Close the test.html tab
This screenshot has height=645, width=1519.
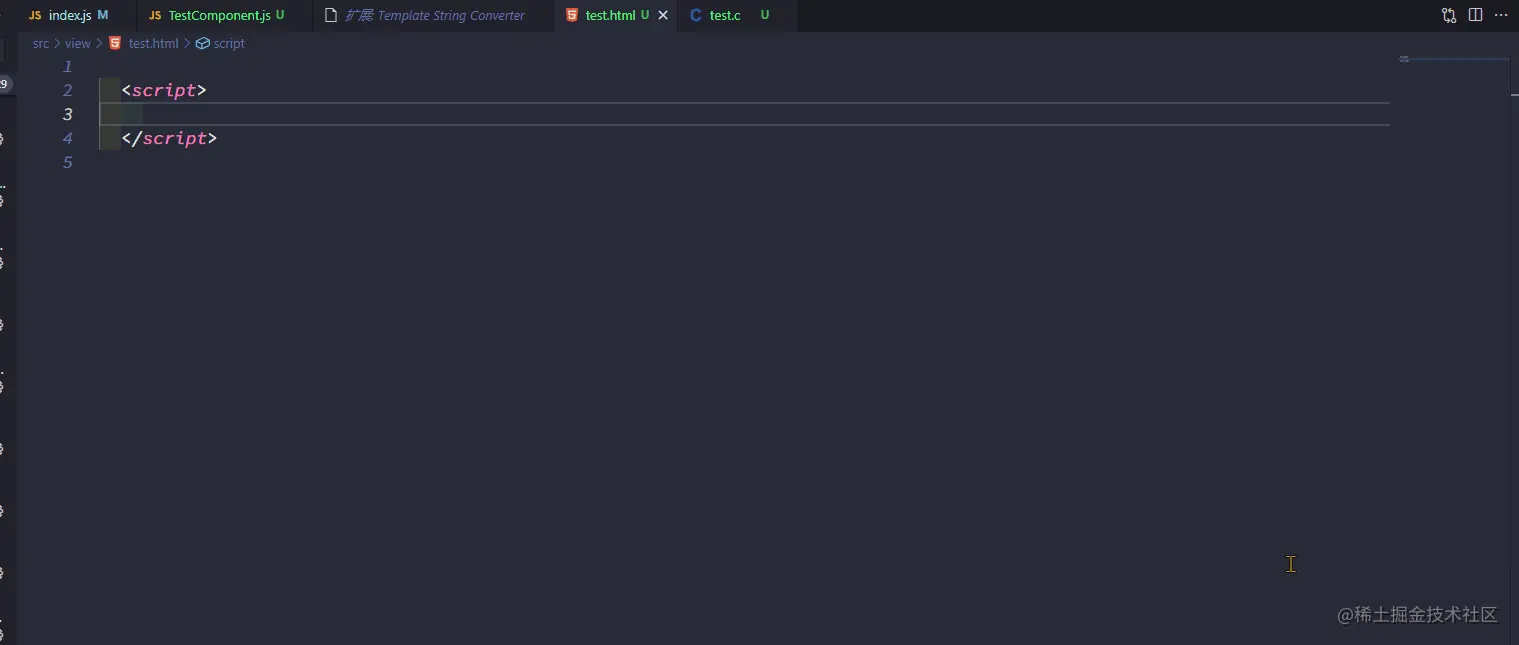pos(663,15)
